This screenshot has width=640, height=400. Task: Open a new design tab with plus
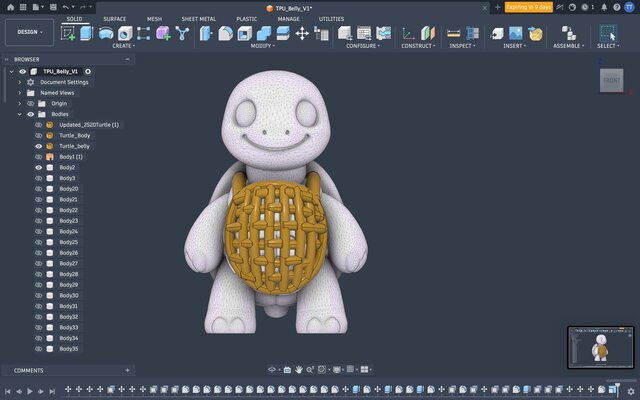tap(497, 7)
